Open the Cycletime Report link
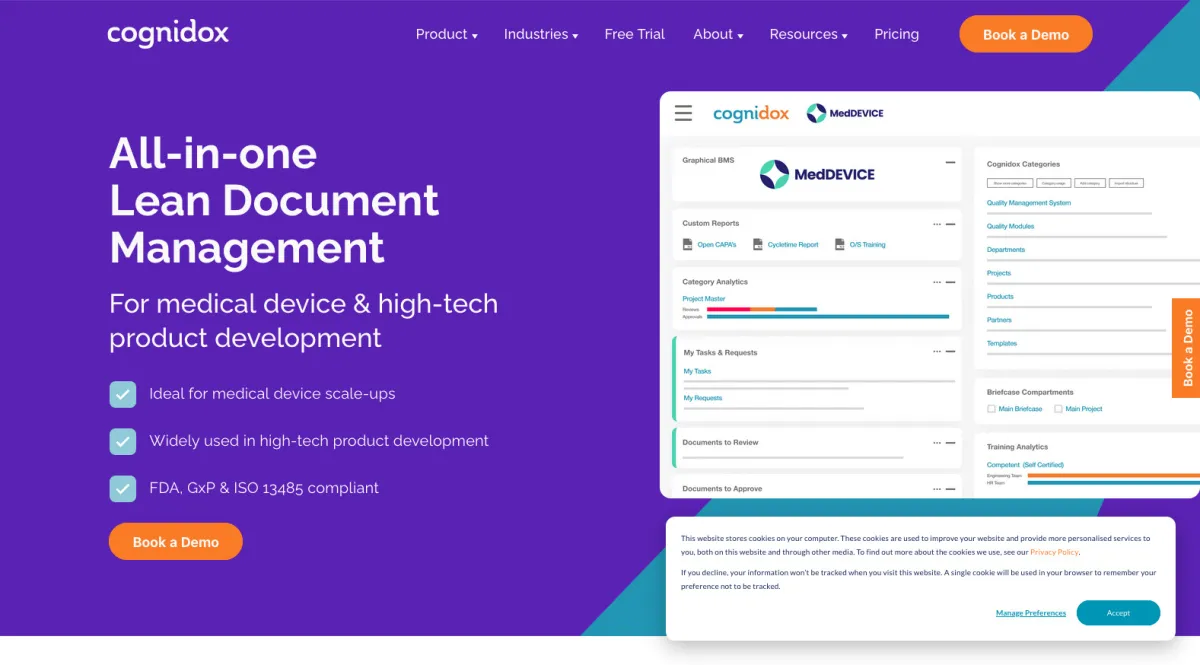The width and height of the screenshot is (1200, 665). [x=793, y=244]
